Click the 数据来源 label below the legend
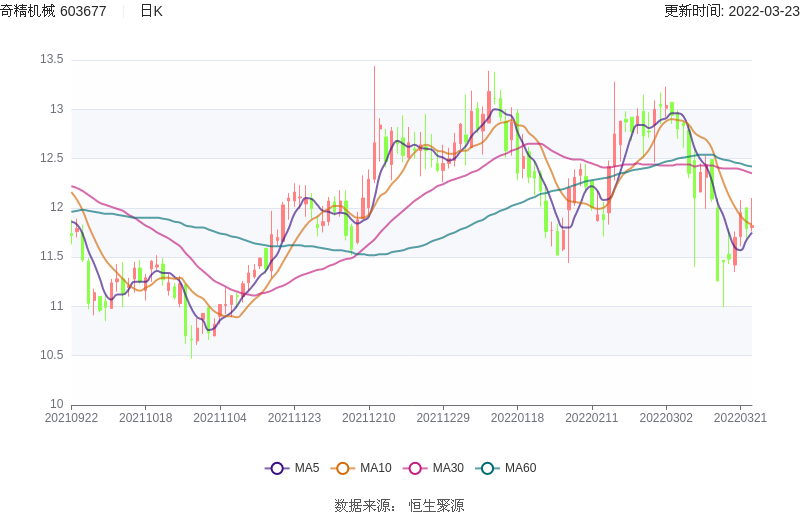The height and width of the screenshot is (517, 800). 365,506
